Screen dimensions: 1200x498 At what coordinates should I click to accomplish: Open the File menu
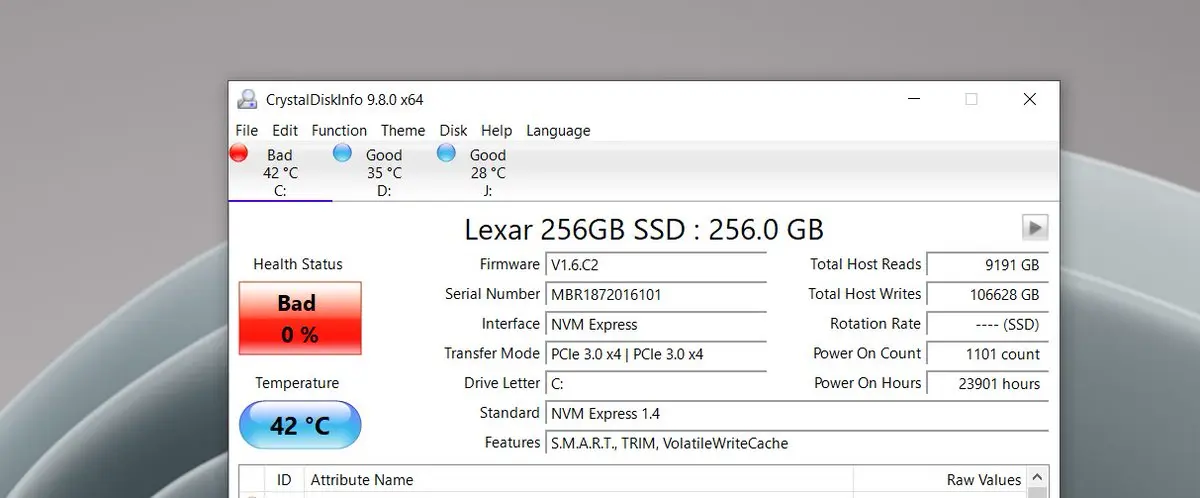tap(246, 131)
